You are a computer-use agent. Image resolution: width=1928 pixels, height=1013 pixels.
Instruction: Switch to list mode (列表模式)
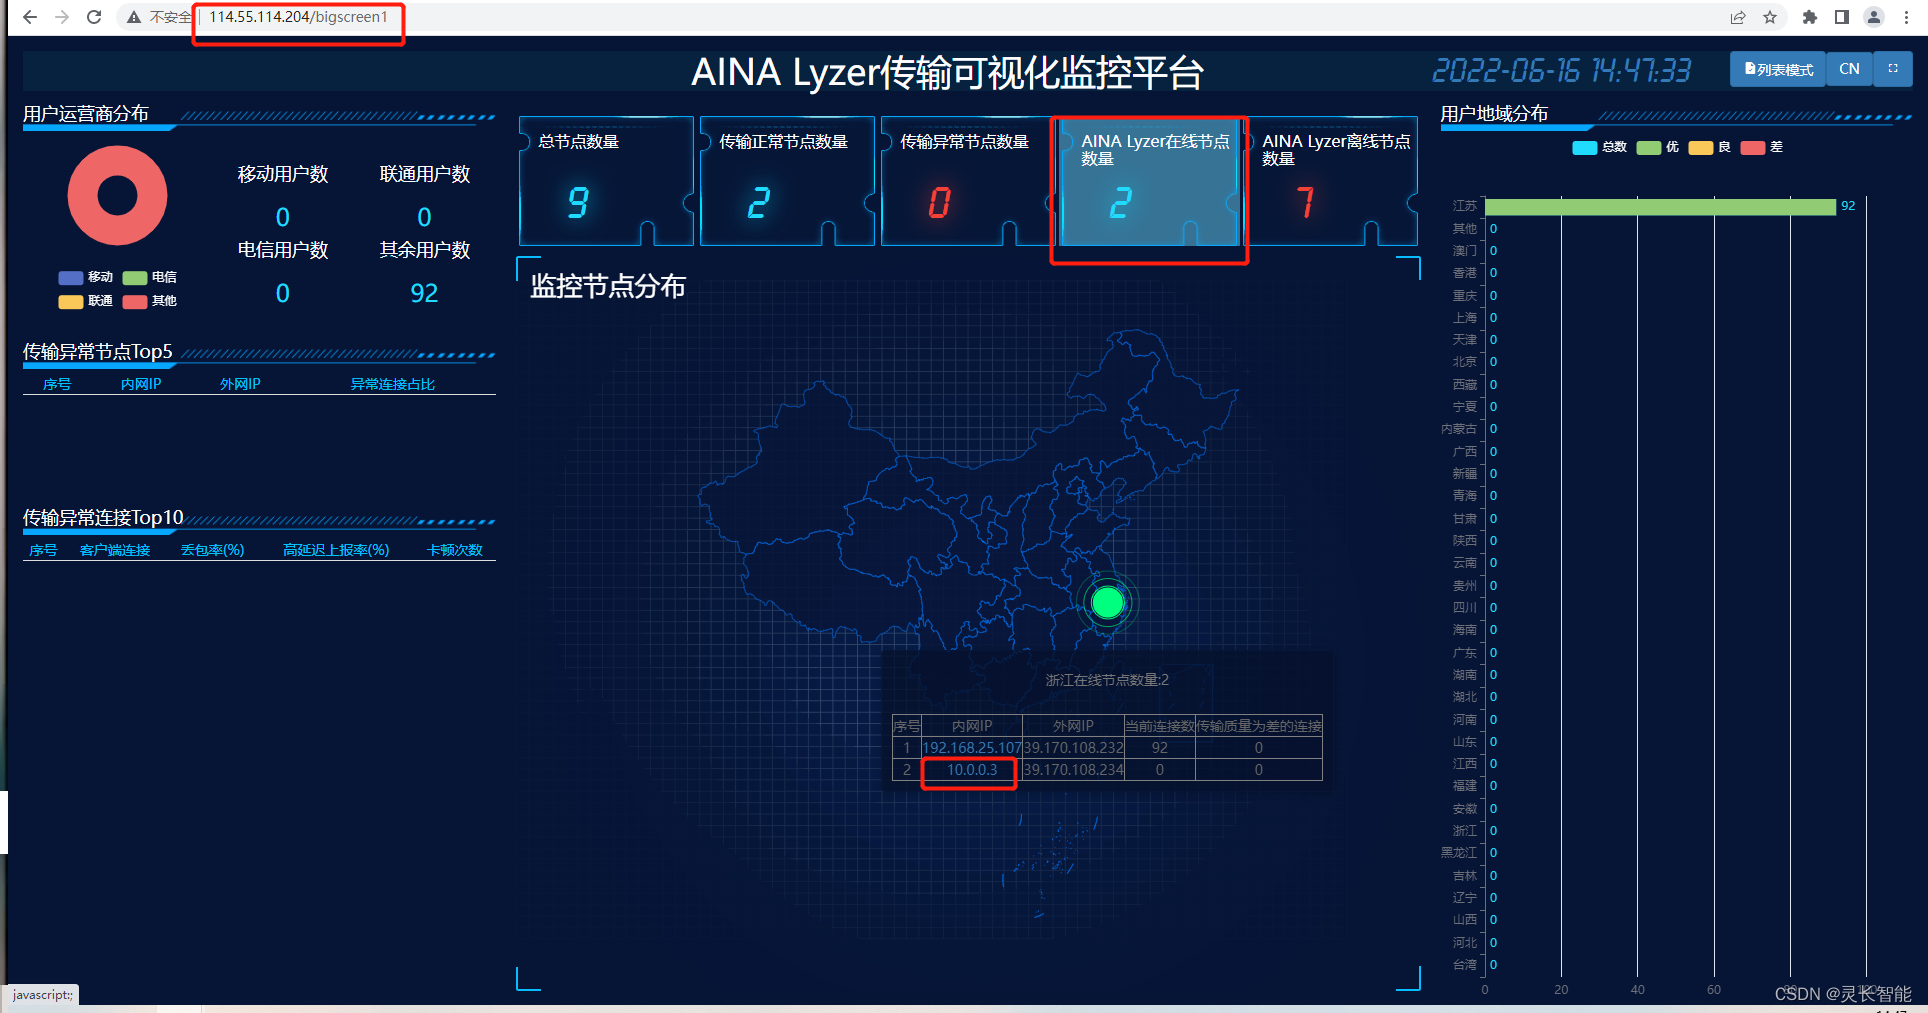tap(1778, 69)
